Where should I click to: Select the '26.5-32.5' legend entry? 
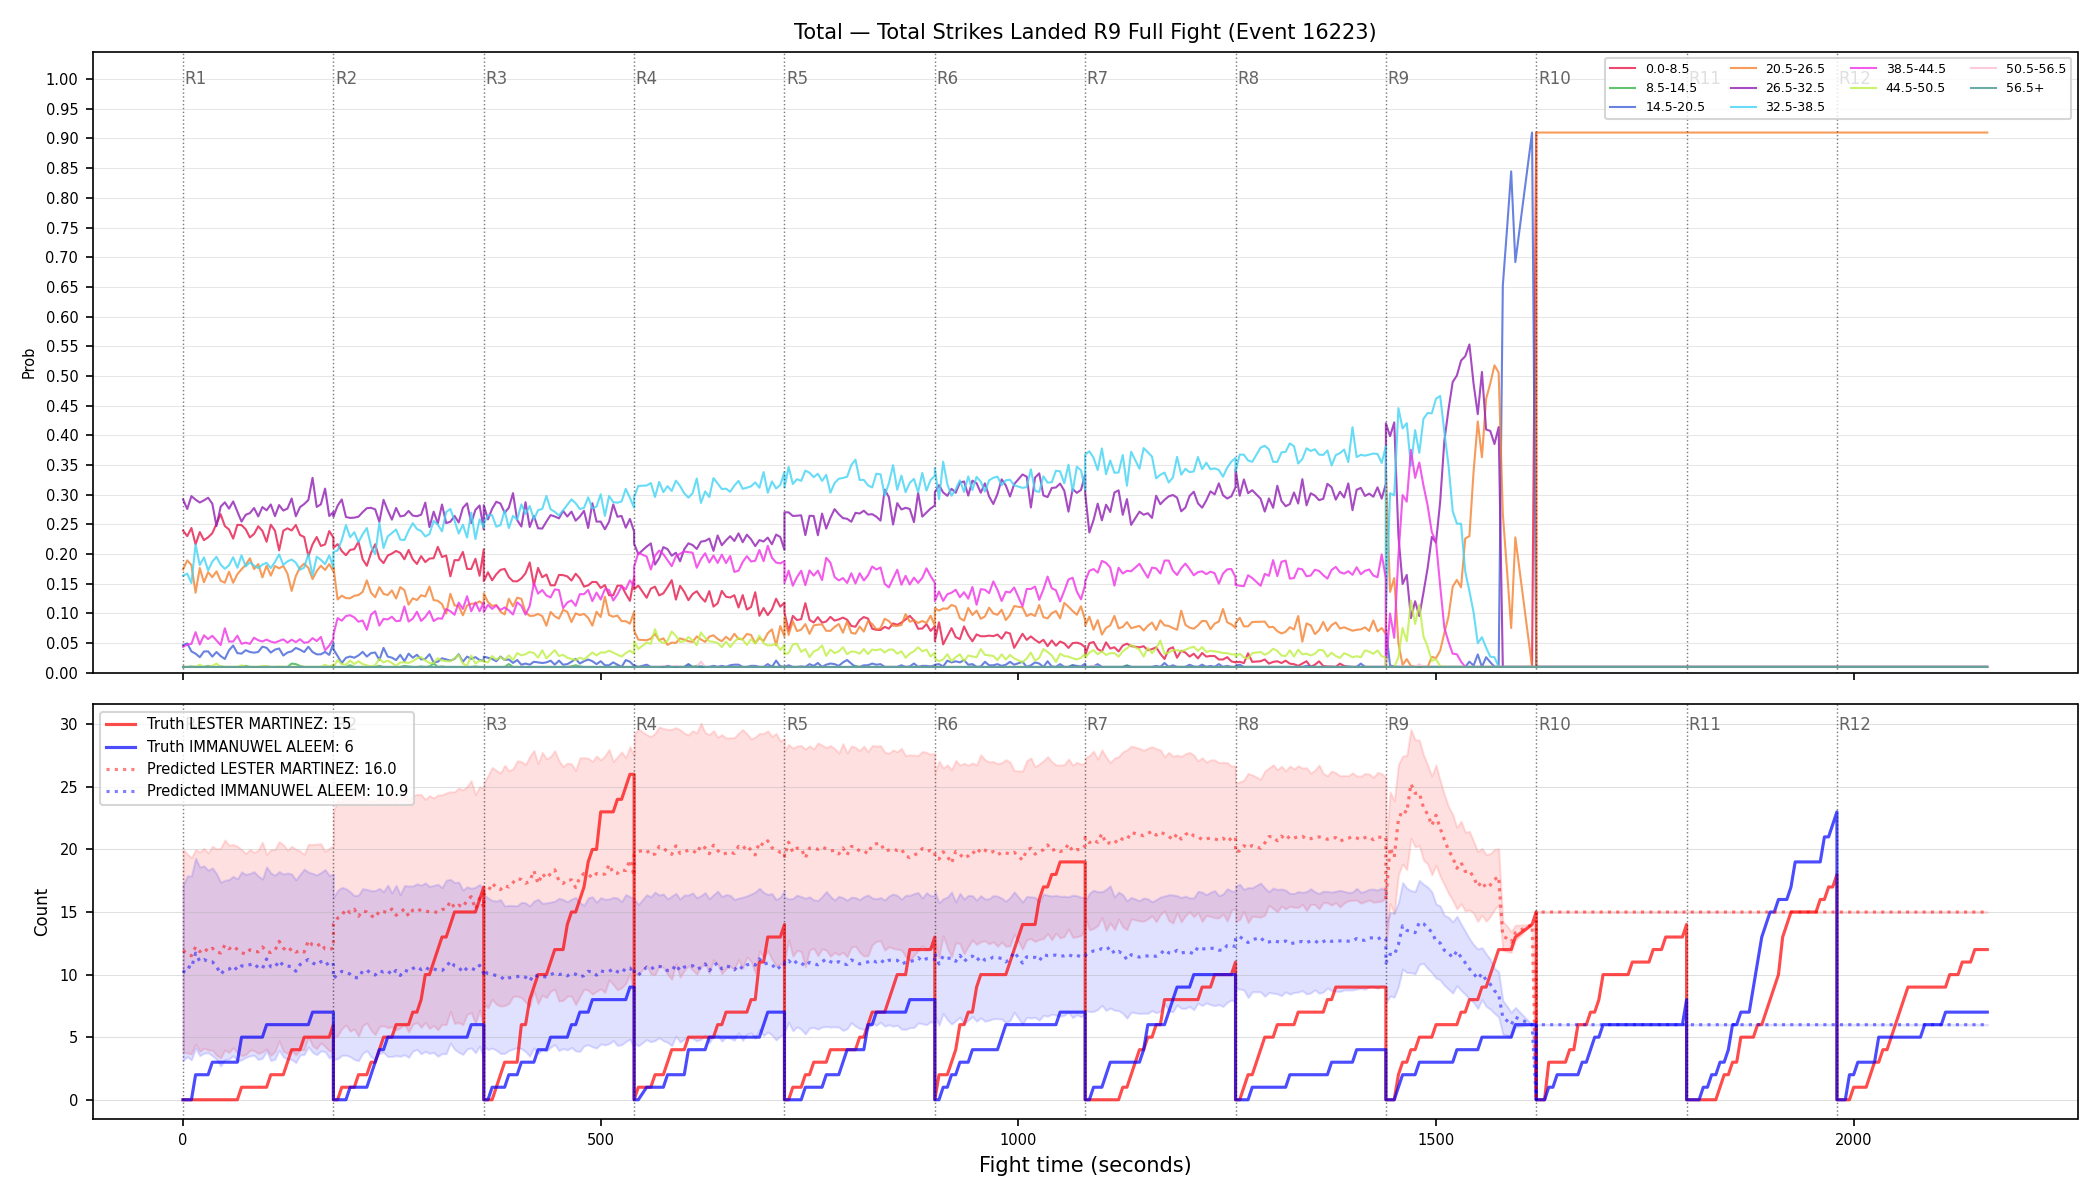click(1777, 88)
